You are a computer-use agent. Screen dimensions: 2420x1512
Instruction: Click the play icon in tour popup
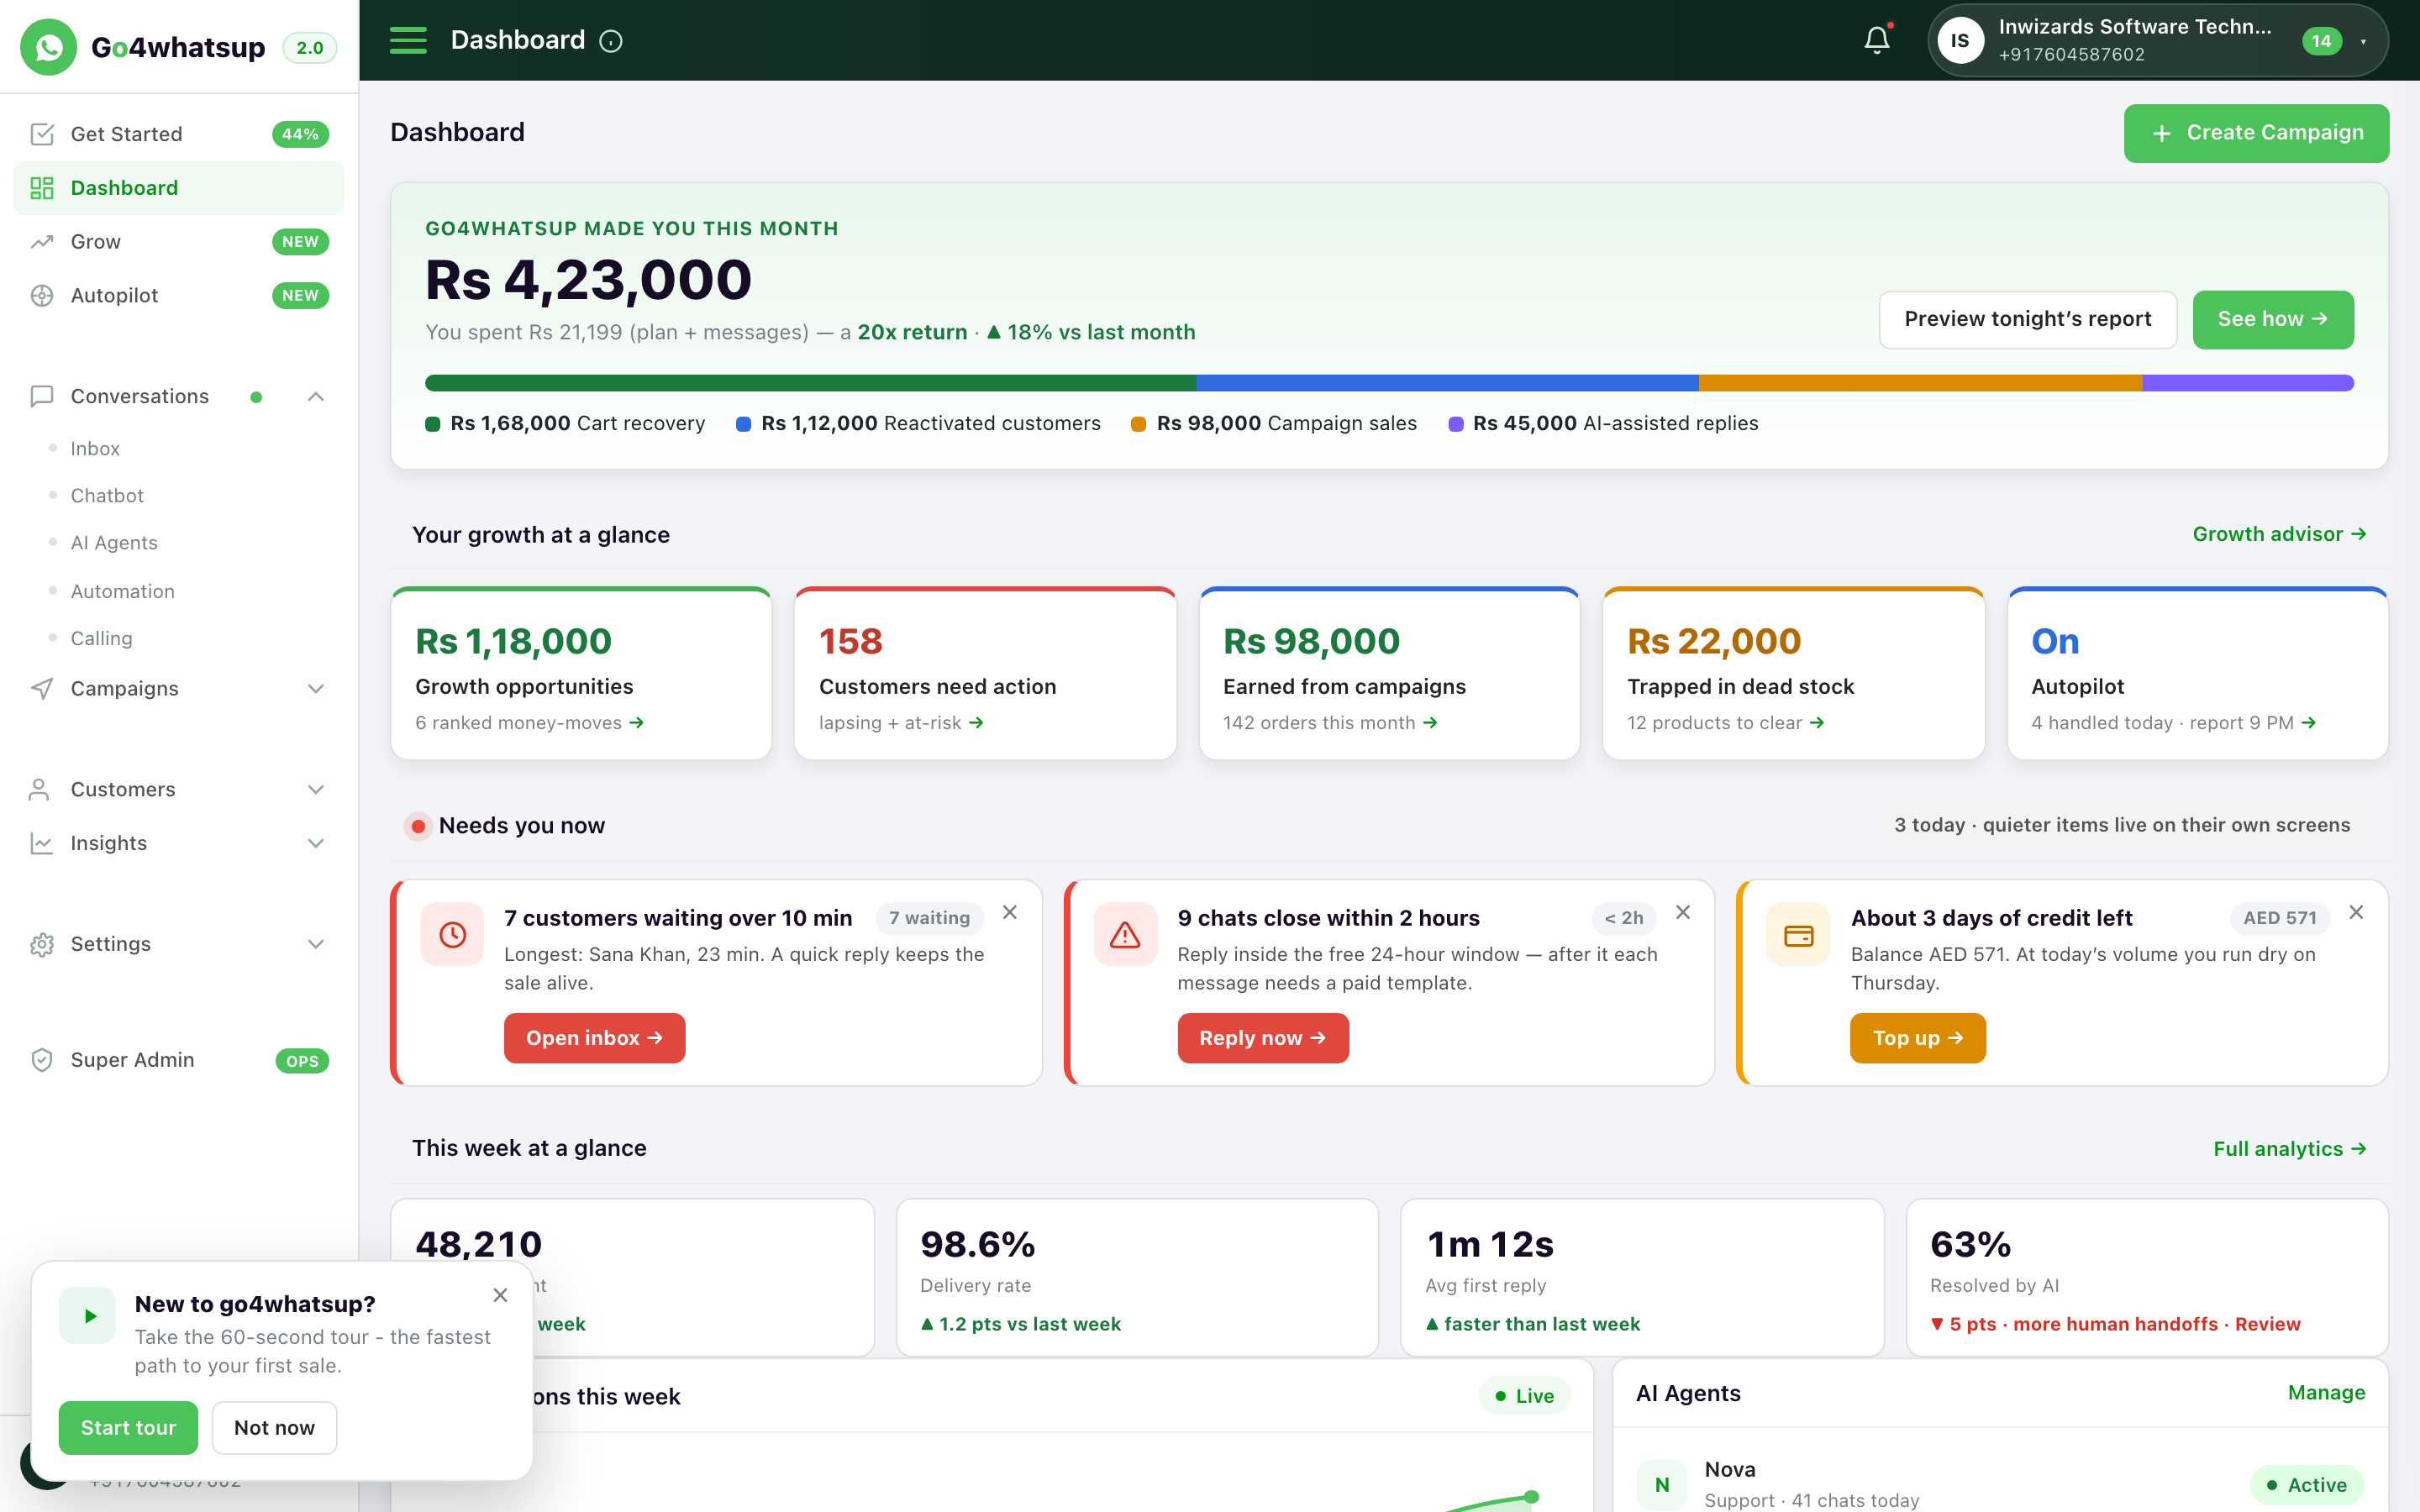pos(88,1315)
